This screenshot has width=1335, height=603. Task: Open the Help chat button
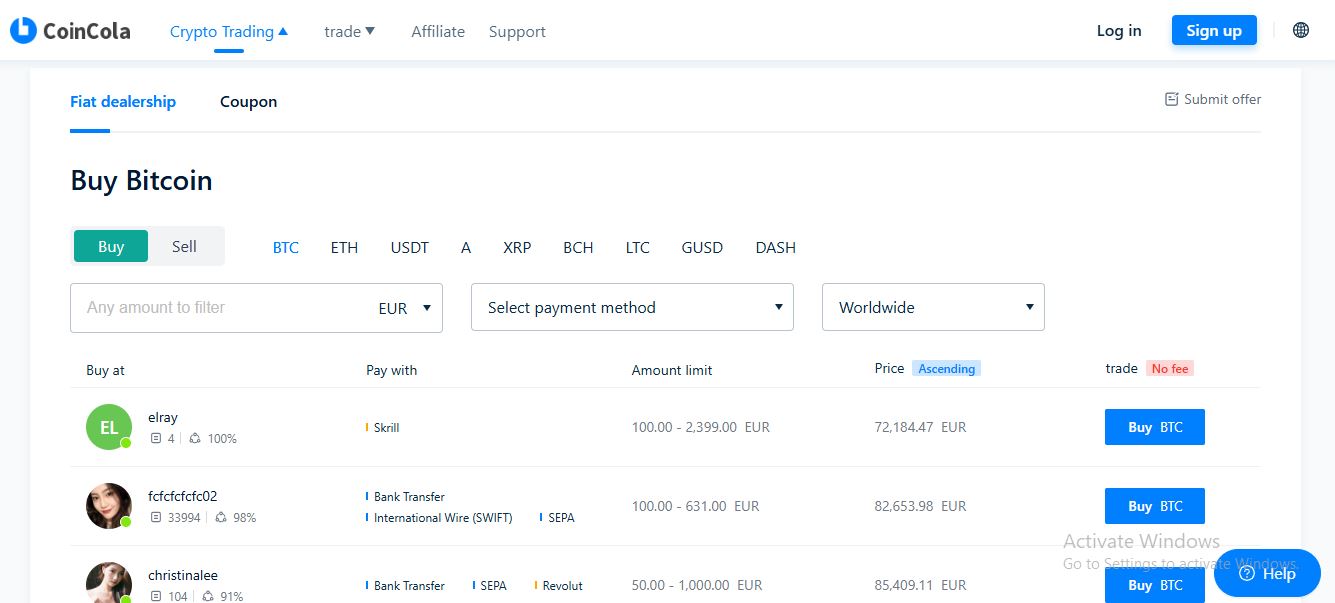[1267, 573]
